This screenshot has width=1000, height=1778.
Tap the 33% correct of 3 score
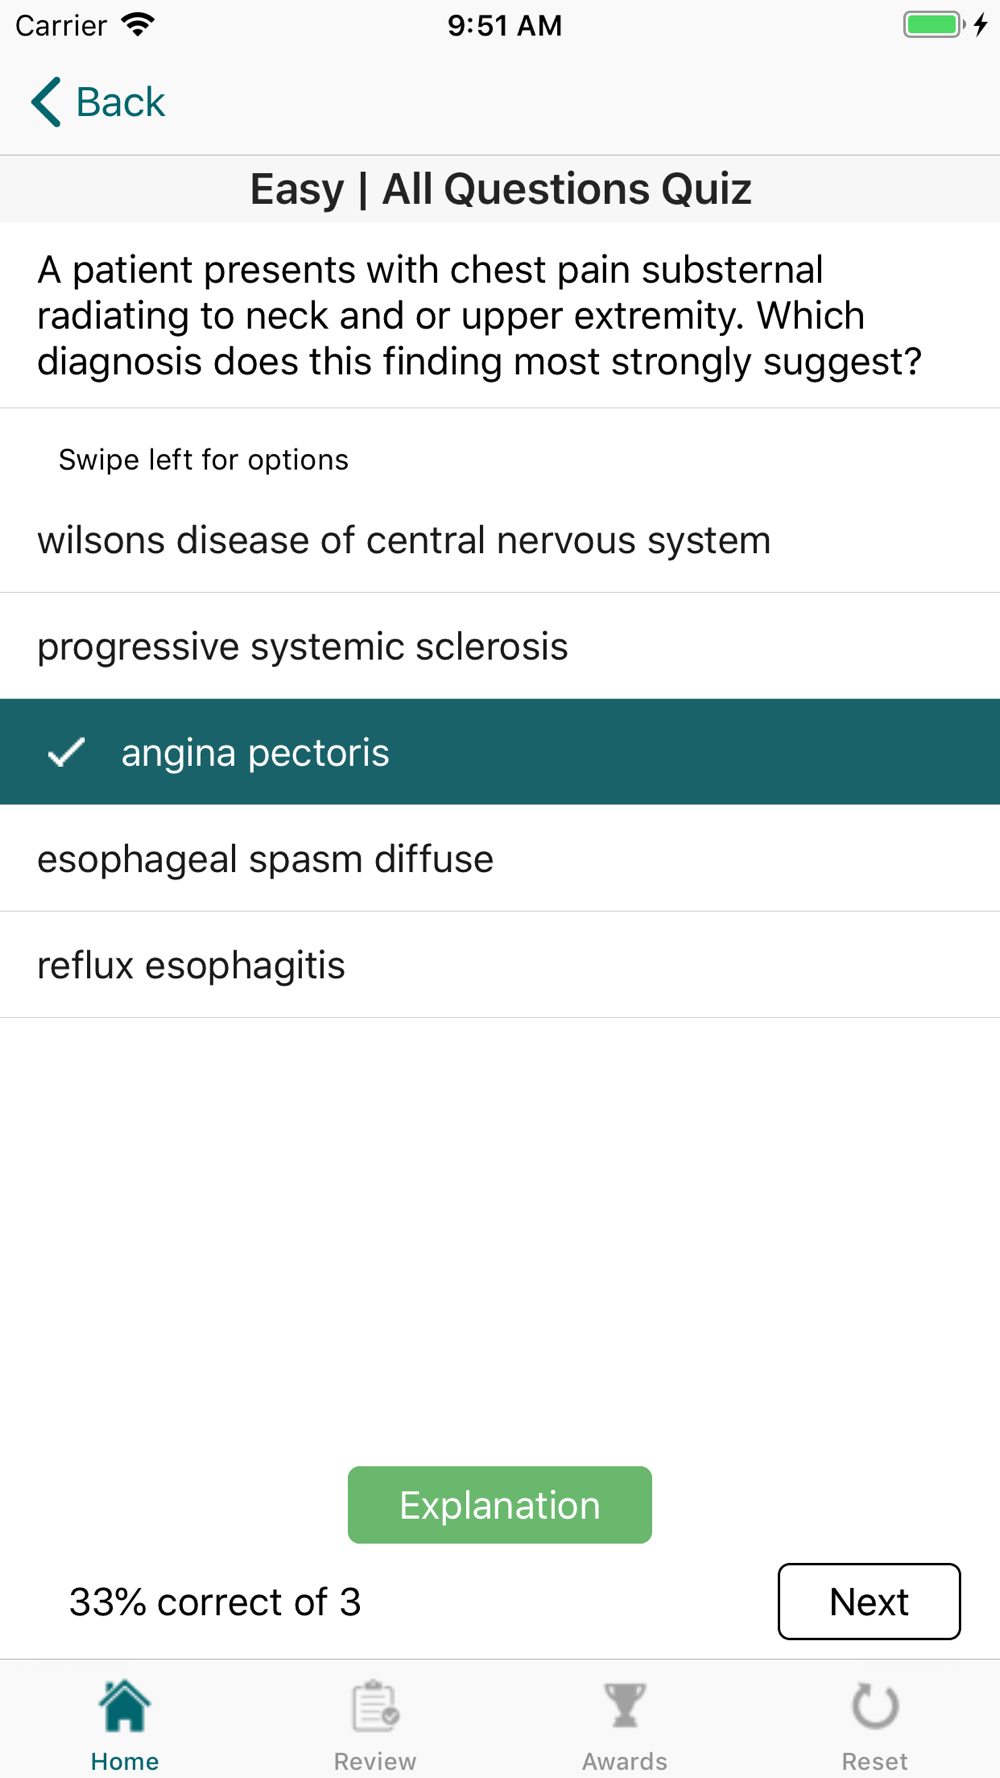[x=215, y=1602]
